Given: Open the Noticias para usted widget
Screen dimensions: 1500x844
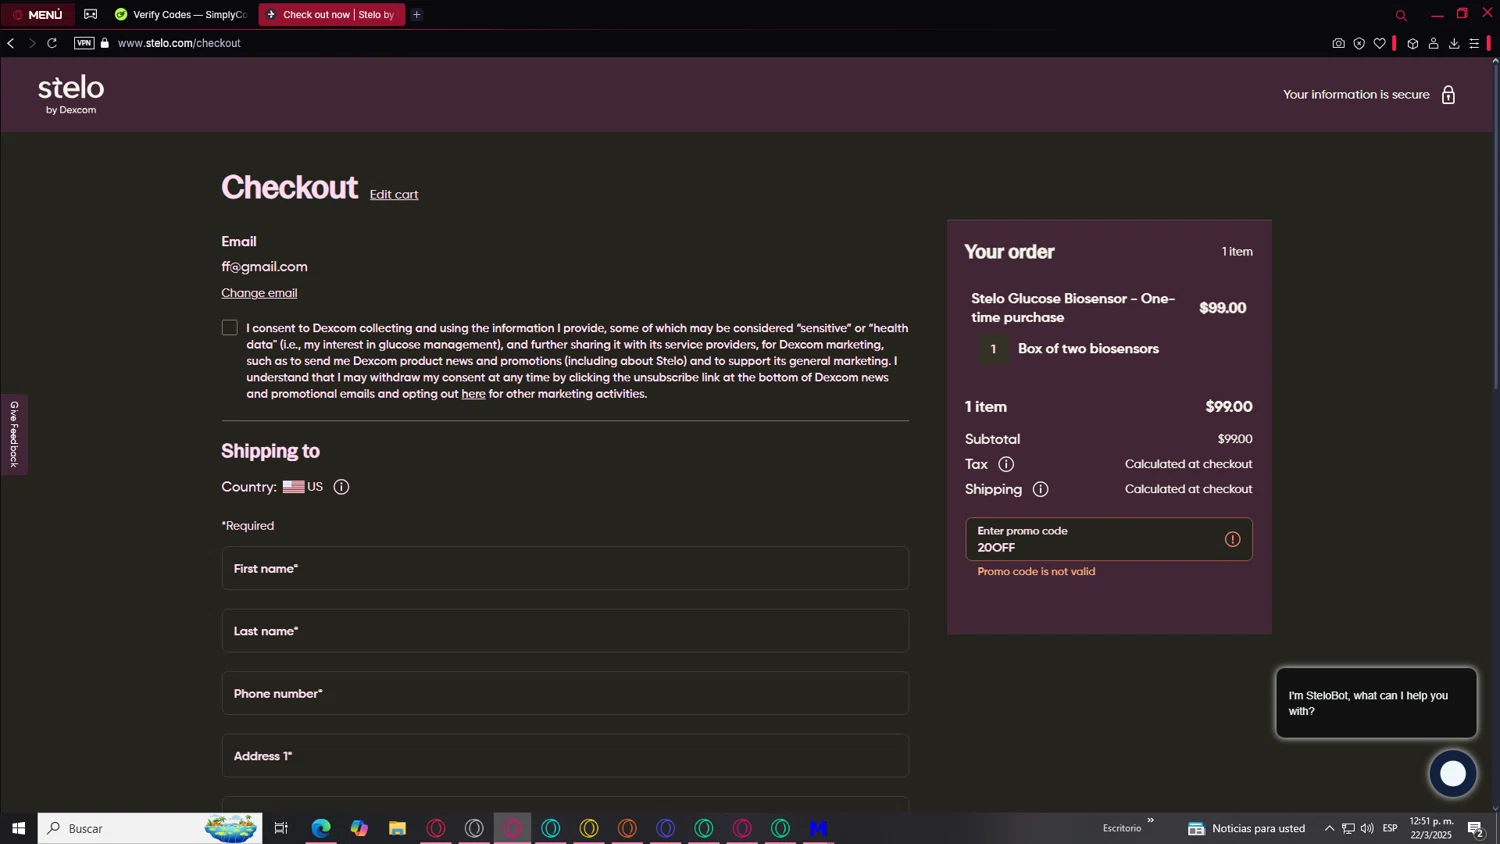Looking at the screenshot, I should pos(1246,828).
